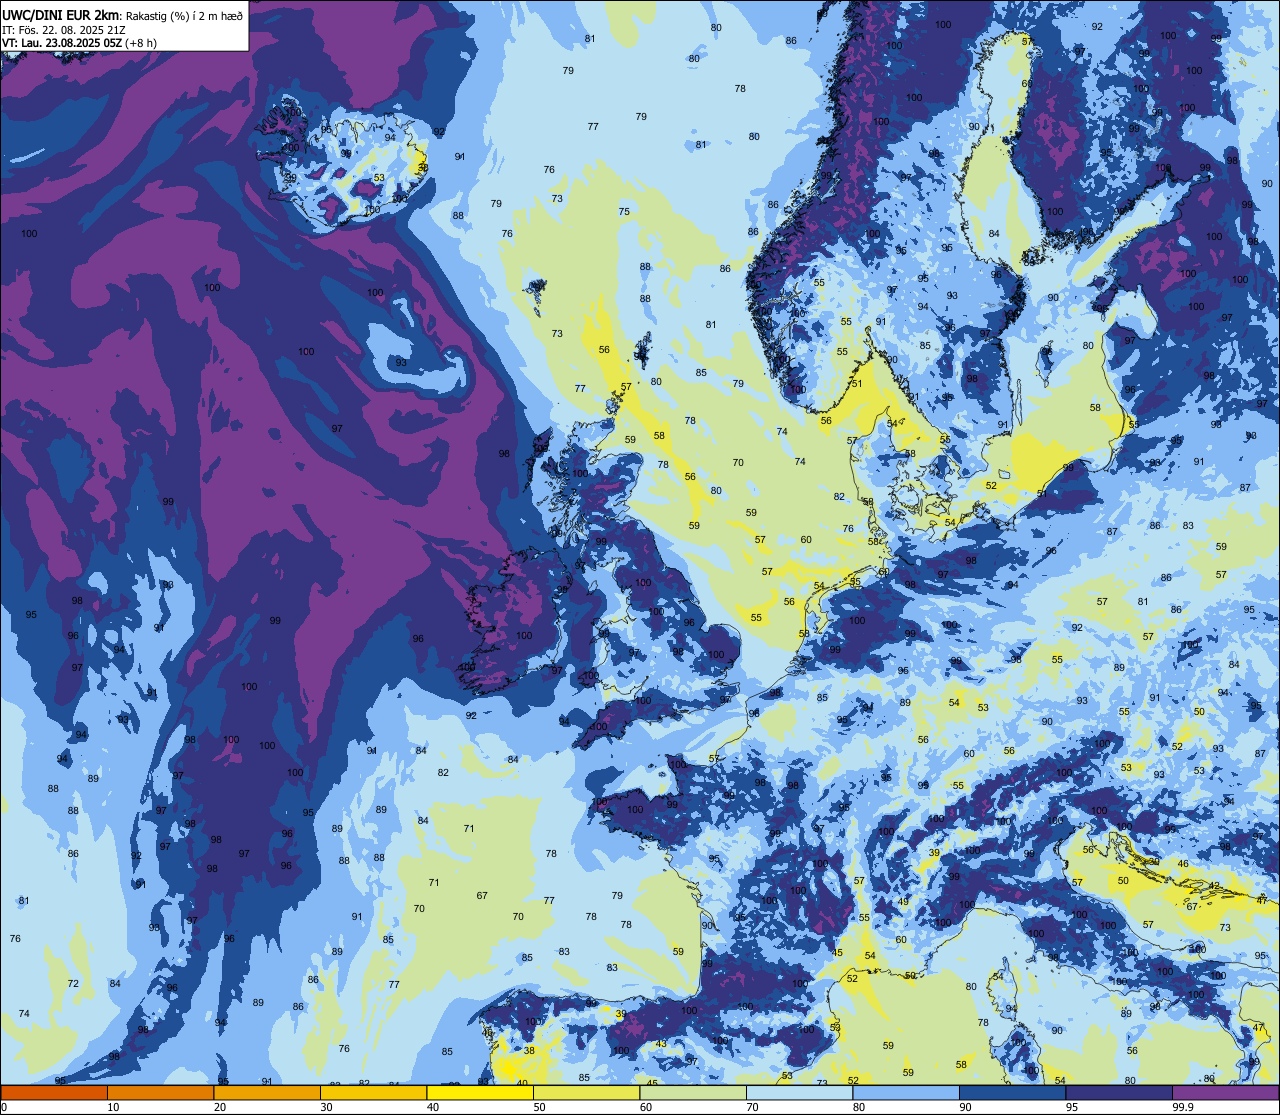Pick the 60–70% pale green legend swatch
The image size is (1280, 1115).
[x=693, y=1093]
